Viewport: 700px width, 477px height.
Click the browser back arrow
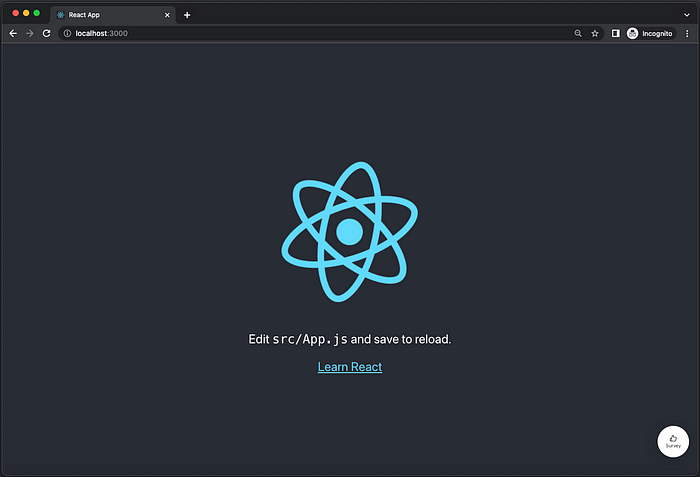click(x=13, y=33)
